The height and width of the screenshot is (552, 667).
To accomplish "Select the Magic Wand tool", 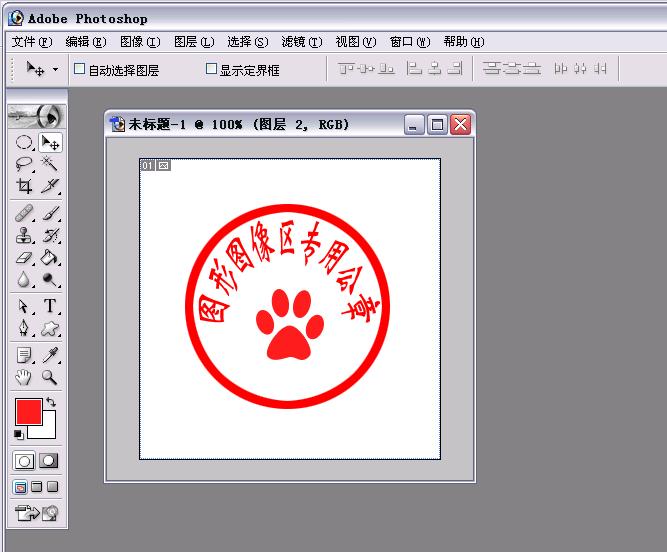I will [49, 165].
